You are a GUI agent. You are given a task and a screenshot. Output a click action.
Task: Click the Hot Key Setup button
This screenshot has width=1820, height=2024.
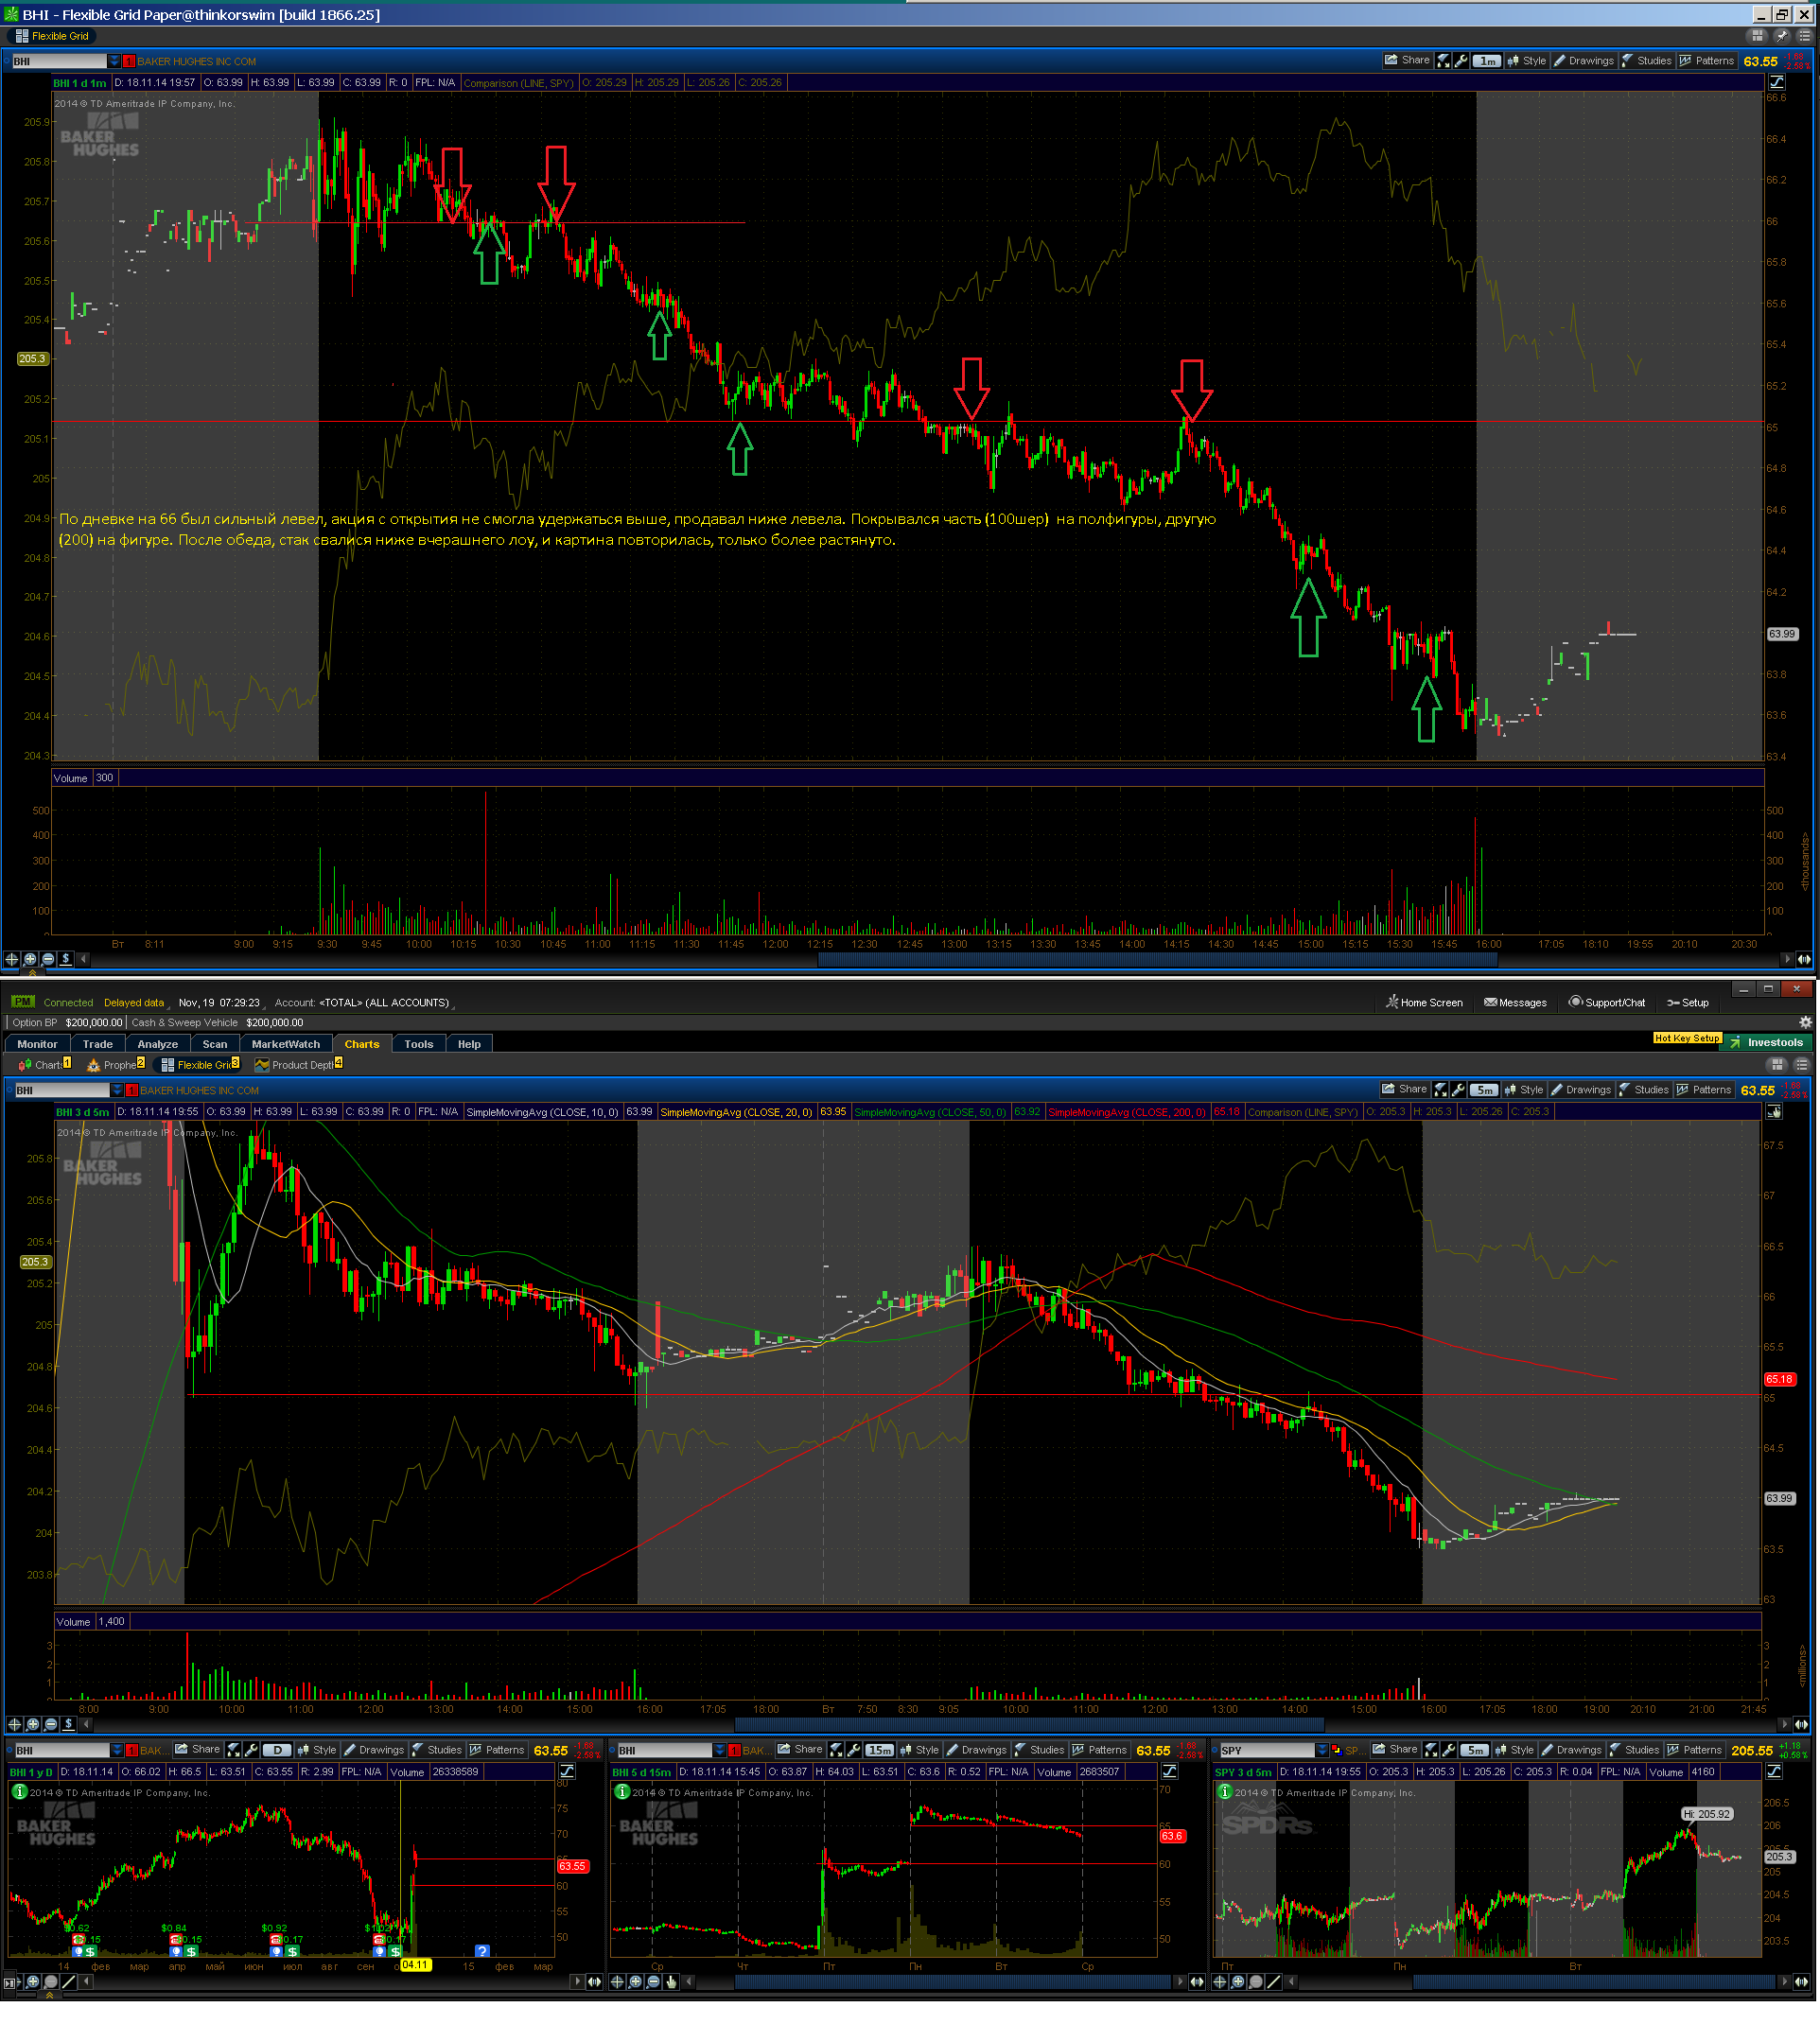(1687, 1038)
